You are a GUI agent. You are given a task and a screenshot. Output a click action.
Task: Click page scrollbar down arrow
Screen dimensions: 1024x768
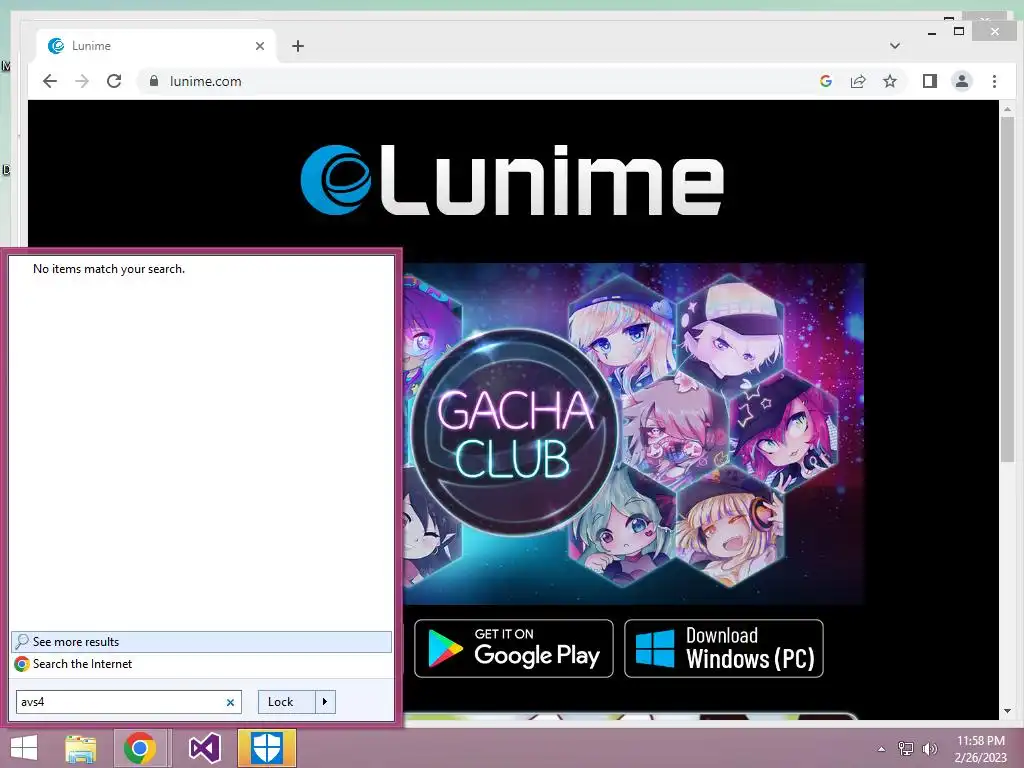(1007, 711)
